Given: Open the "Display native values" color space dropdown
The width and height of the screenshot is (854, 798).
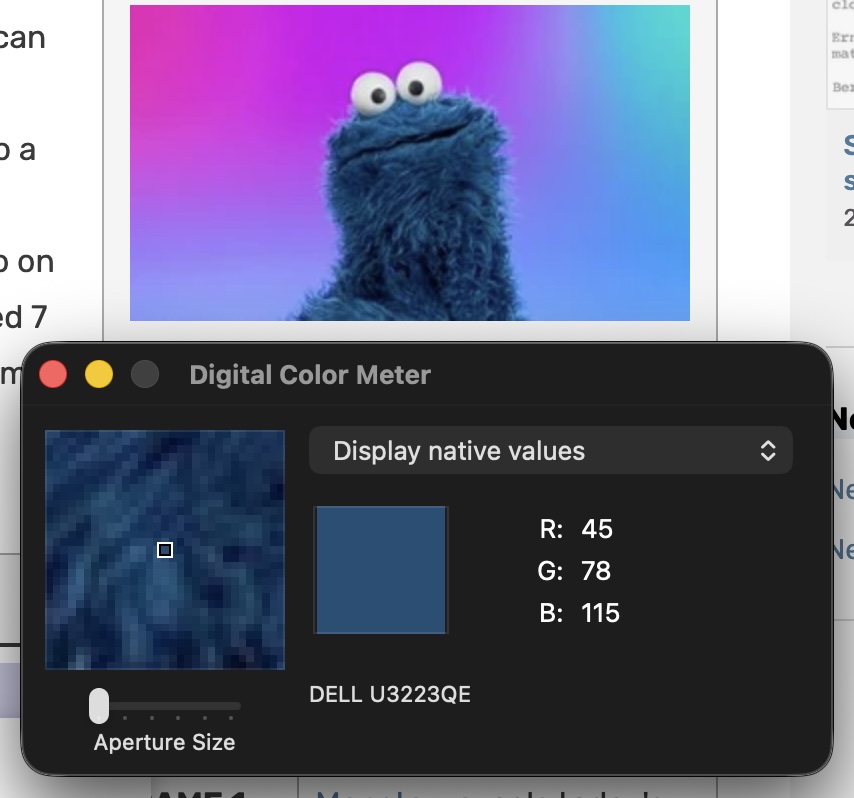Looking at the screenshot, I should tap(551, 450).
